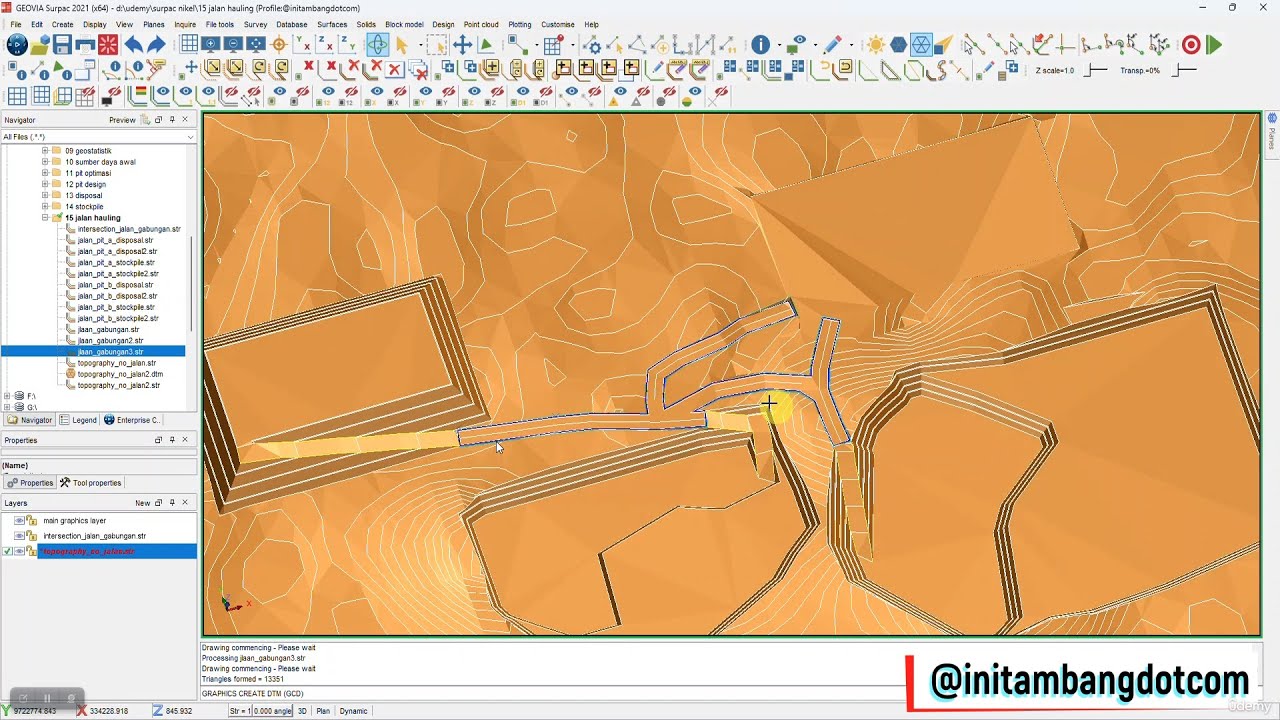Open folder icon in main toolbar
Viewport: 1280px width, 720px height.
coord(39,45)
